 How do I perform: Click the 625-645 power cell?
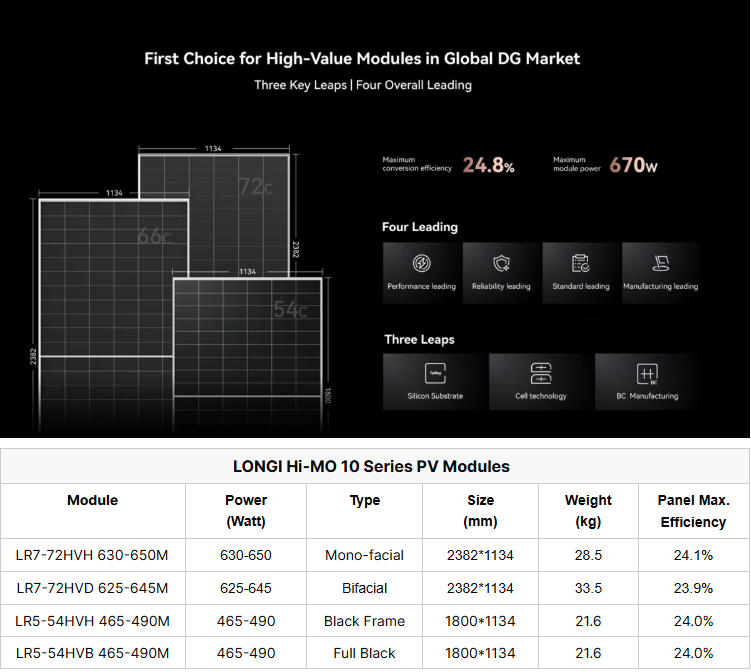coord(246,588)
